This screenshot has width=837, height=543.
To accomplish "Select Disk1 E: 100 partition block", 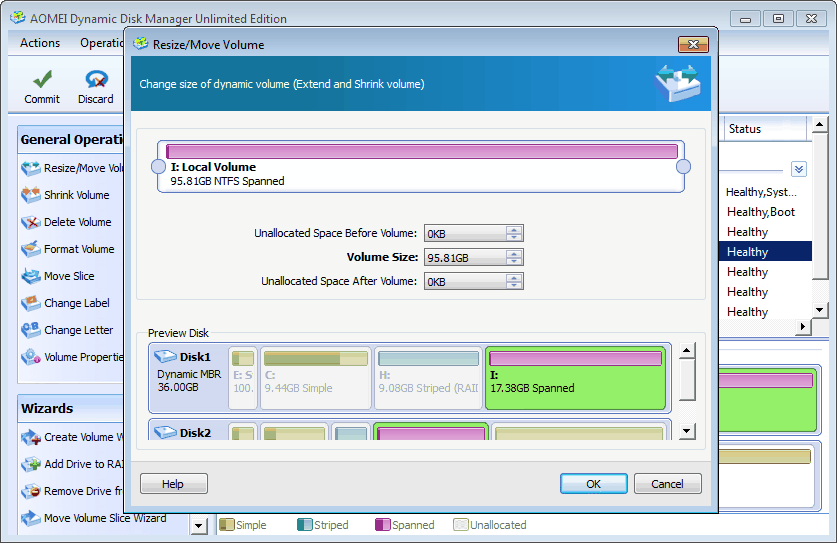I will tap(243, 378).
